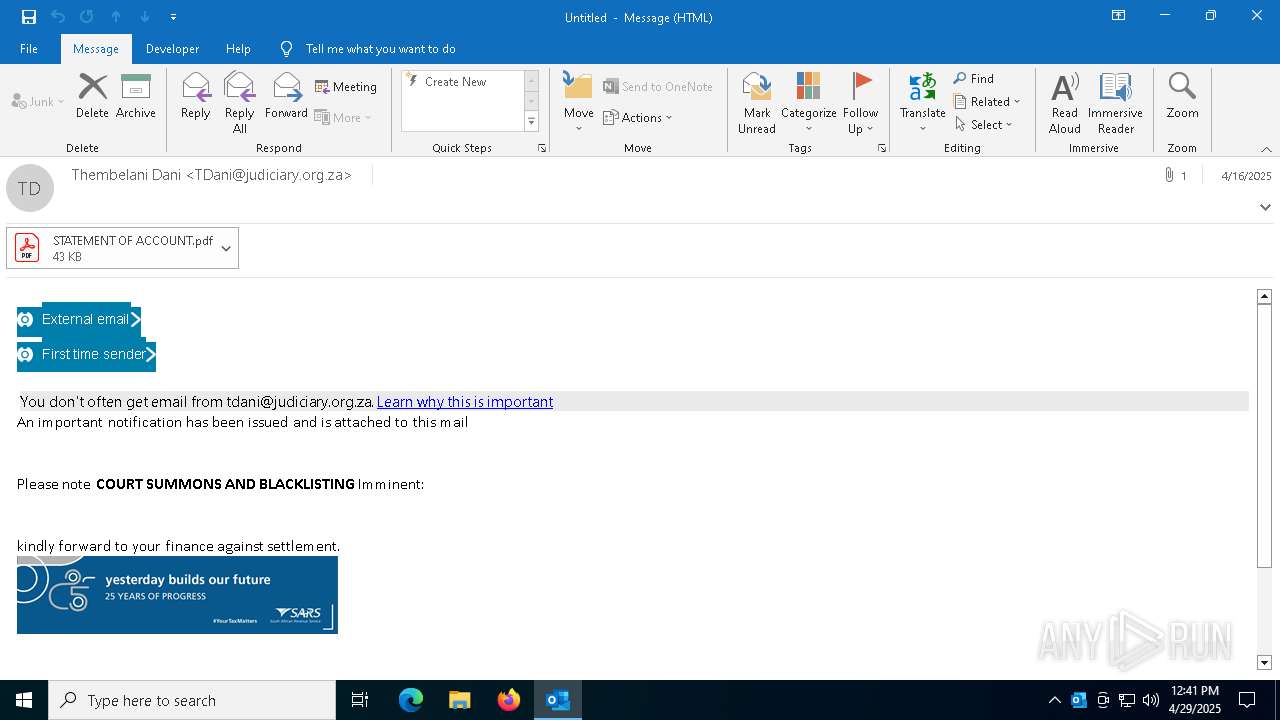The height and width of the screenshot is (720, 1280).
Task: Open the Move folder dropdown
Action: 579,102
